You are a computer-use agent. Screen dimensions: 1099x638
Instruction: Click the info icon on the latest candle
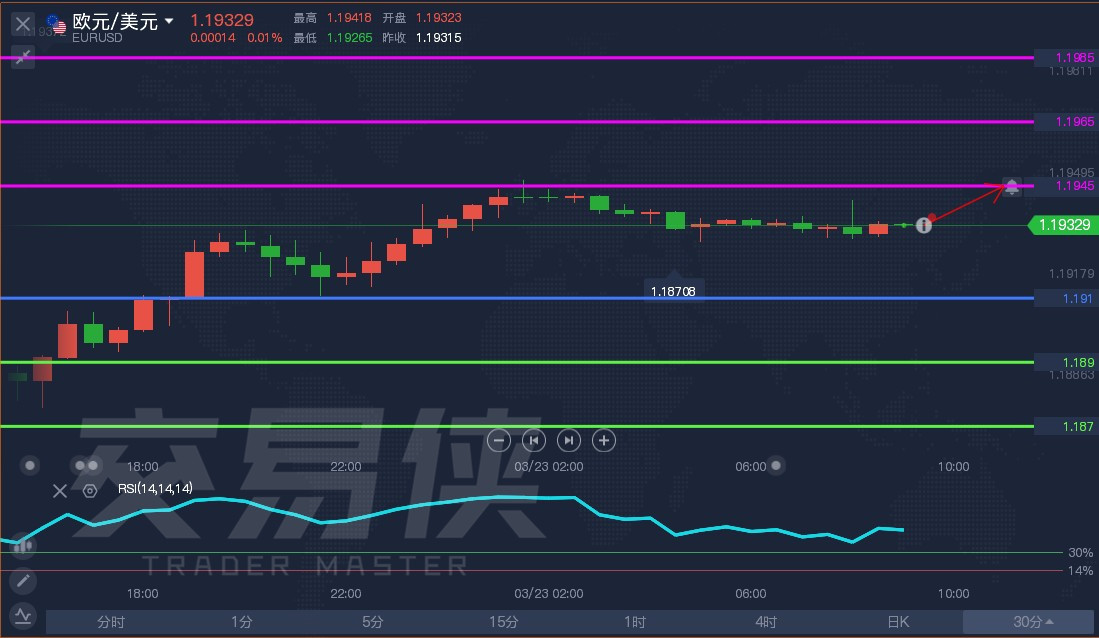tap(924, 225)
